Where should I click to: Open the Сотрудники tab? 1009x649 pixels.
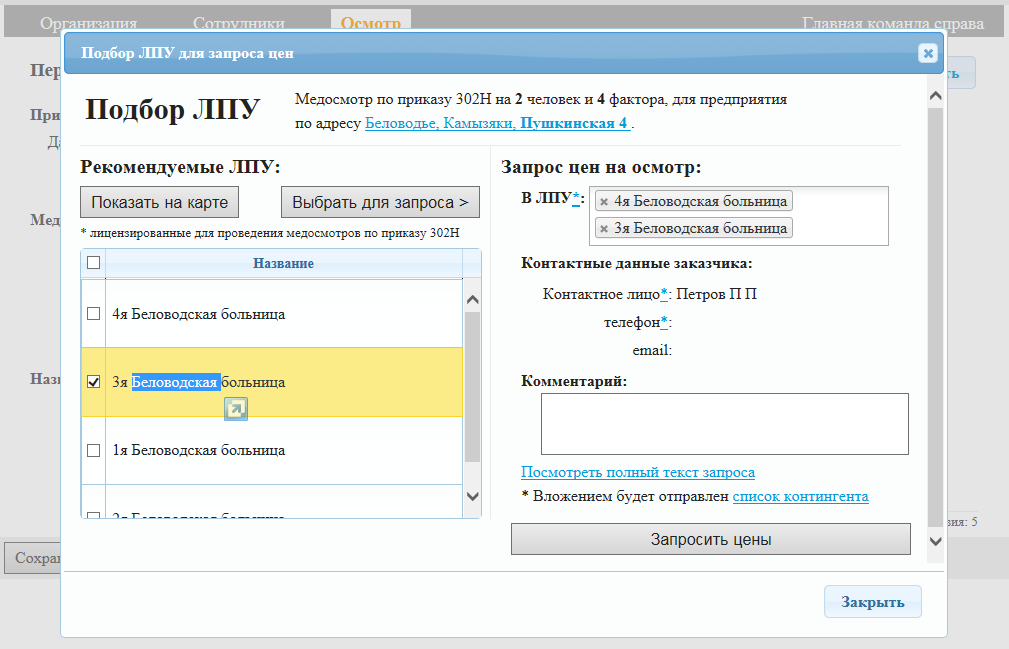(238, 23)
